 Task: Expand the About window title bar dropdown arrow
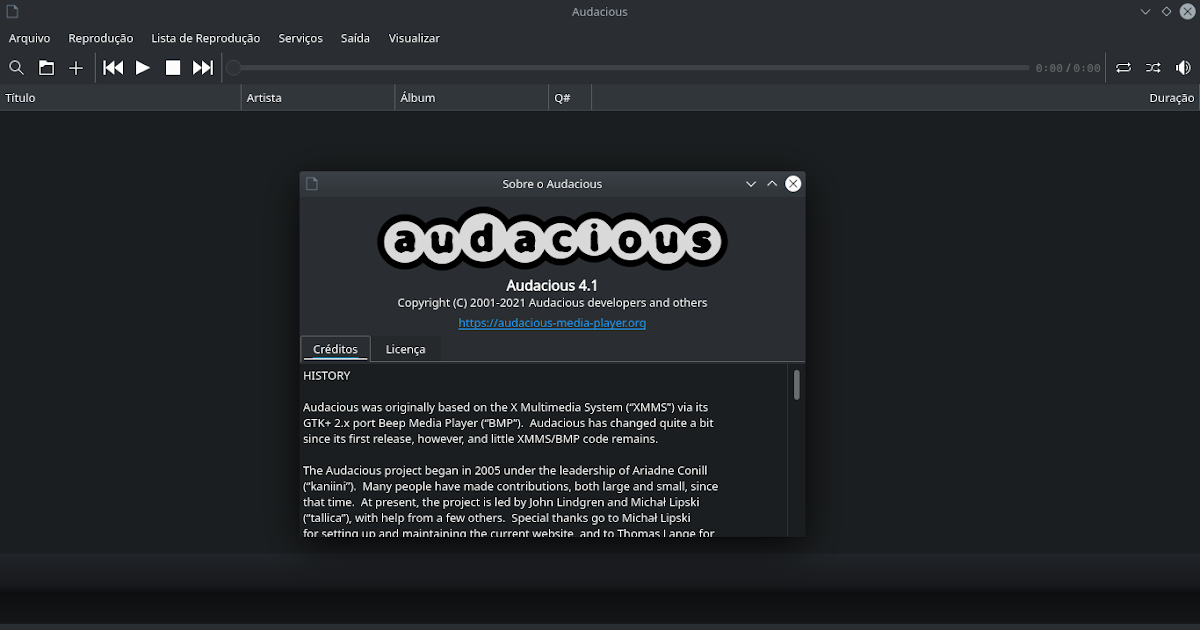pyautogui.click(x=750, y=183)
